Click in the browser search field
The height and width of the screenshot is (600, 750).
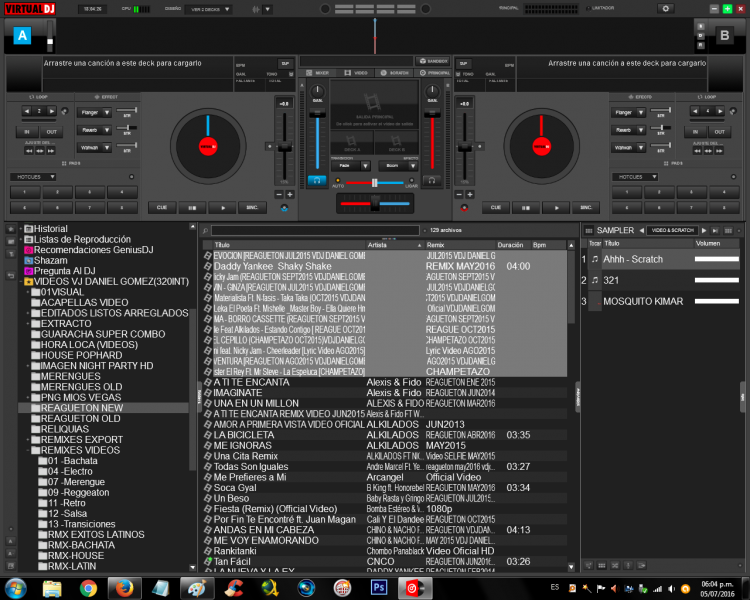(315, 230)
